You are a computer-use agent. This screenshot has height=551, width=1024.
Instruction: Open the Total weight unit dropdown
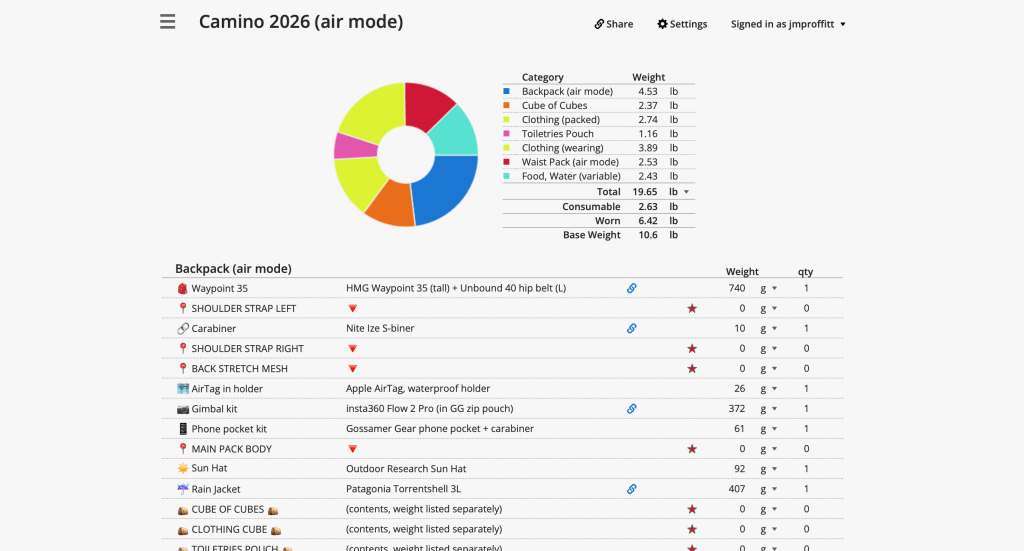tap(686, 191)
